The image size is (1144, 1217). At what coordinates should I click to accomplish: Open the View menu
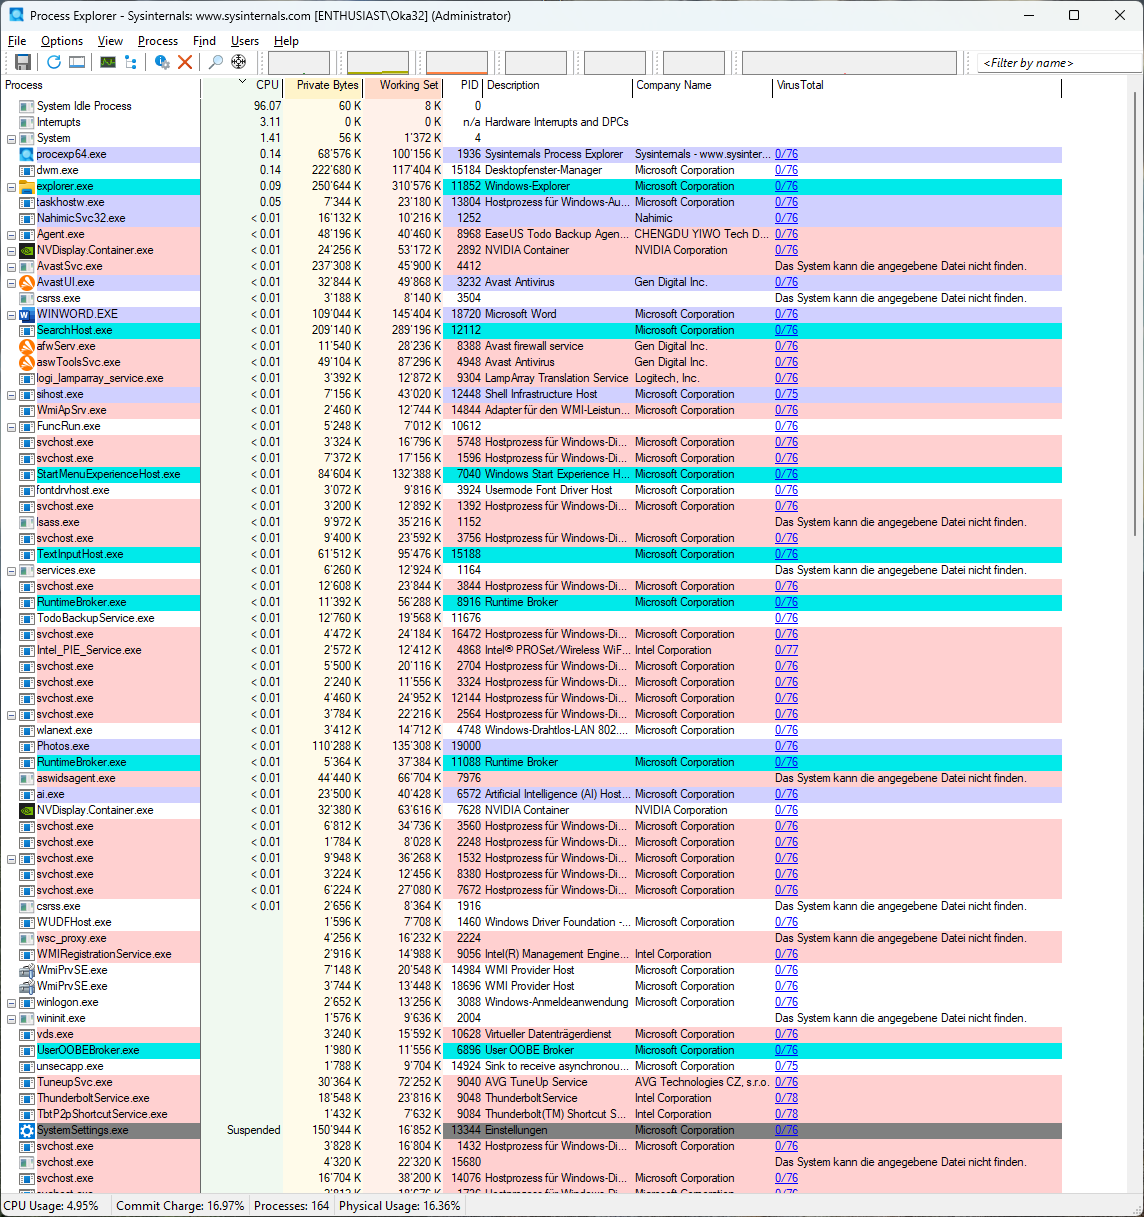click(x=110, y=41)
